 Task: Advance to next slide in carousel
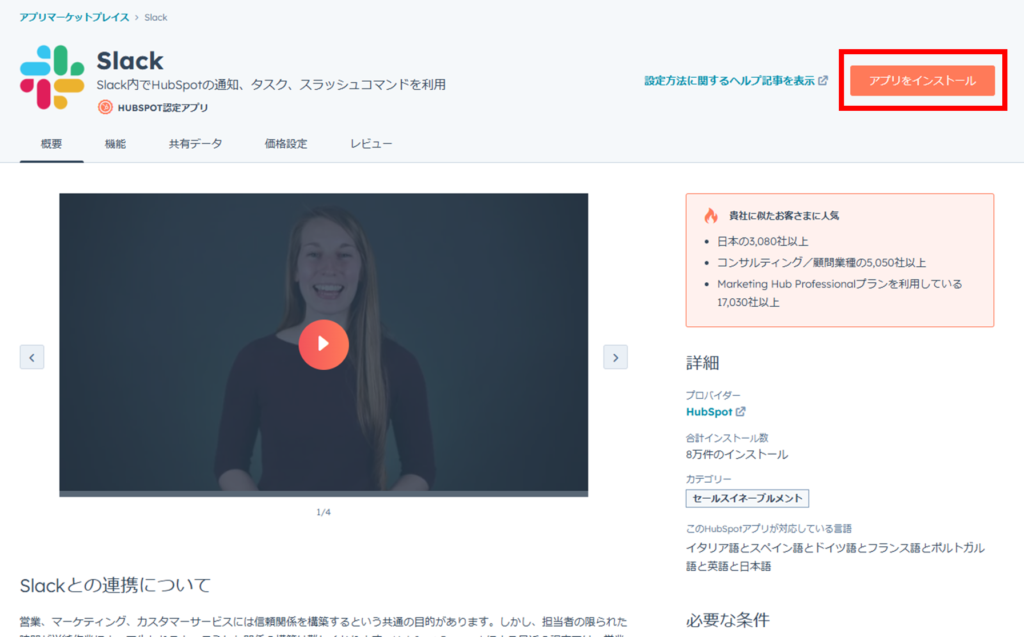pos(615,357)
